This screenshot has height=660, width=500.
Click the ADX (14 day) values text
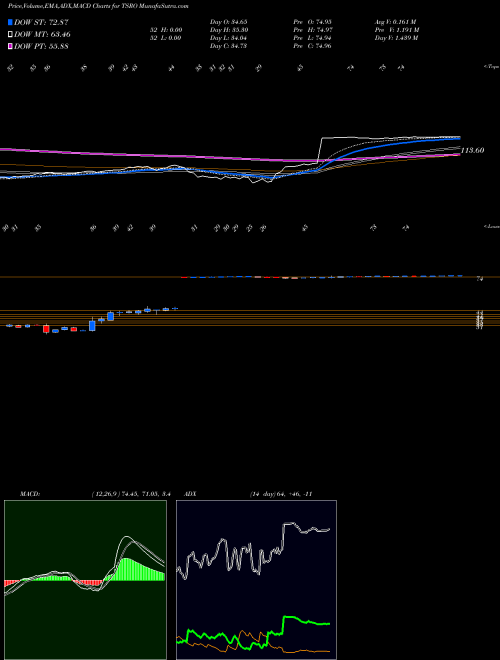tap(281, 494)
